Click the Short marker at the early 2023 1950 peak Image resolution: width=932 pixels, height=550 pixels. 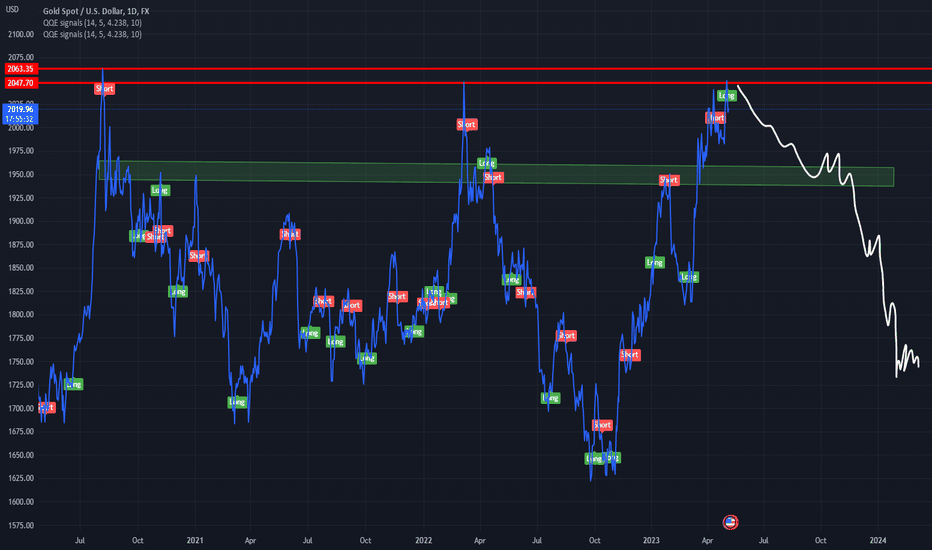point(669,180)
